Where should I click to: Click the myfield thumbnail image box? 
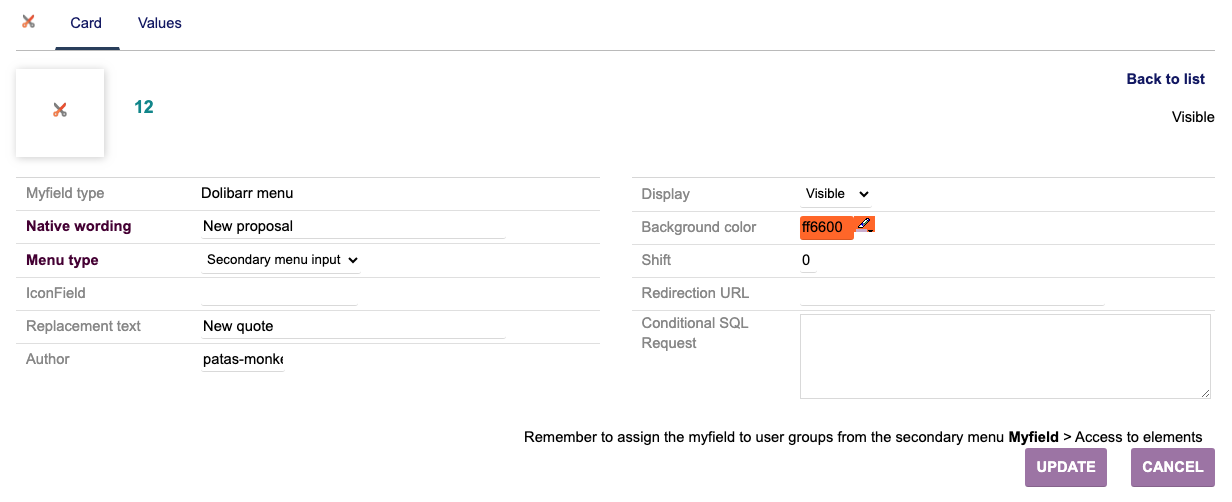click(x=60, y=112)
